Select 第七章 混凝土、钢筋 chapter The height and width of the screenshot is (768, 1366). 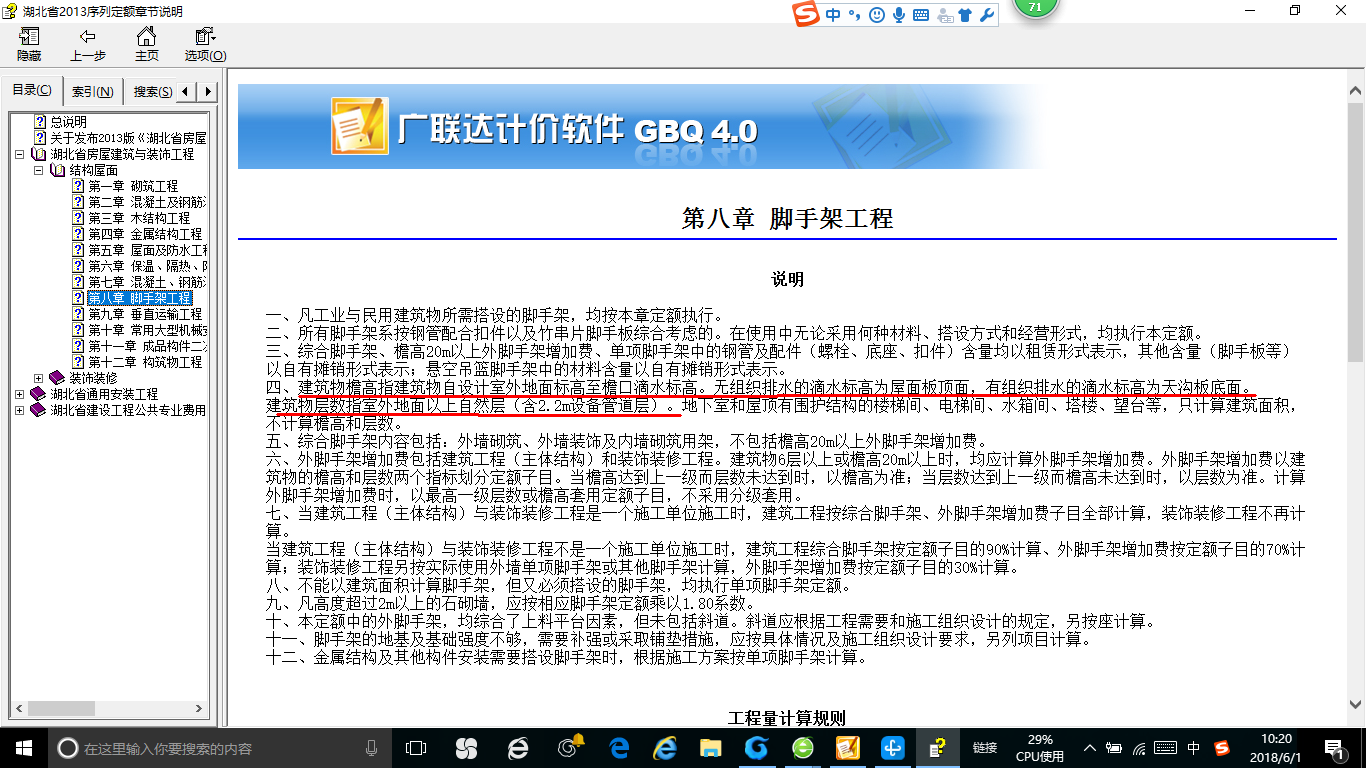[x=147, y=282]
